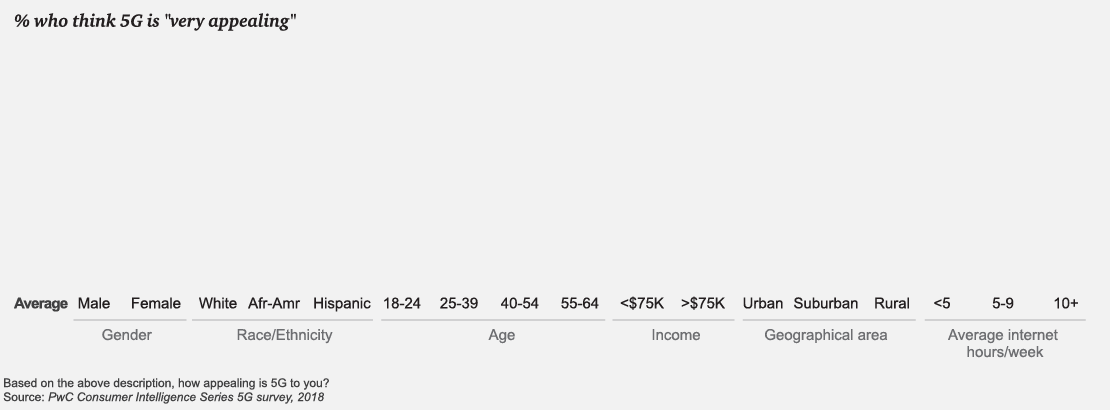Select the >$75K income segment
Image resolution: width=1110 pixels, height=410 pixels.
point(703,303)
